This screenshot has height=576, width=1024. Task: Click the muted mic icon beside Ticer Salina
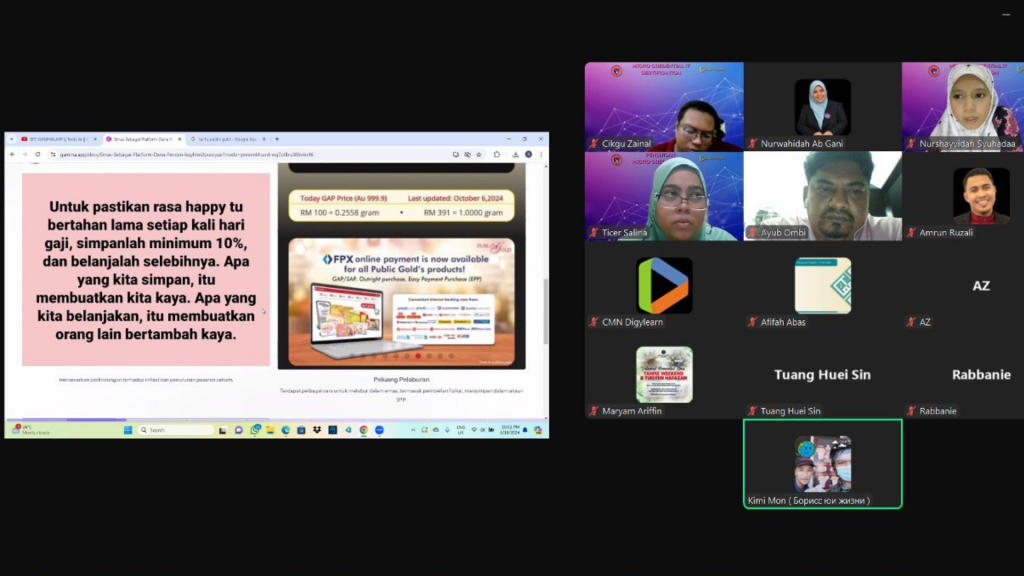(593, 233)
